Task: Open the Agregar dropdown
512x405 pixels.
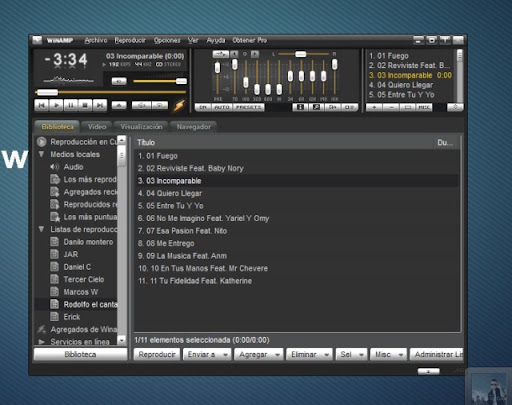Action: [x=259, y=354]
